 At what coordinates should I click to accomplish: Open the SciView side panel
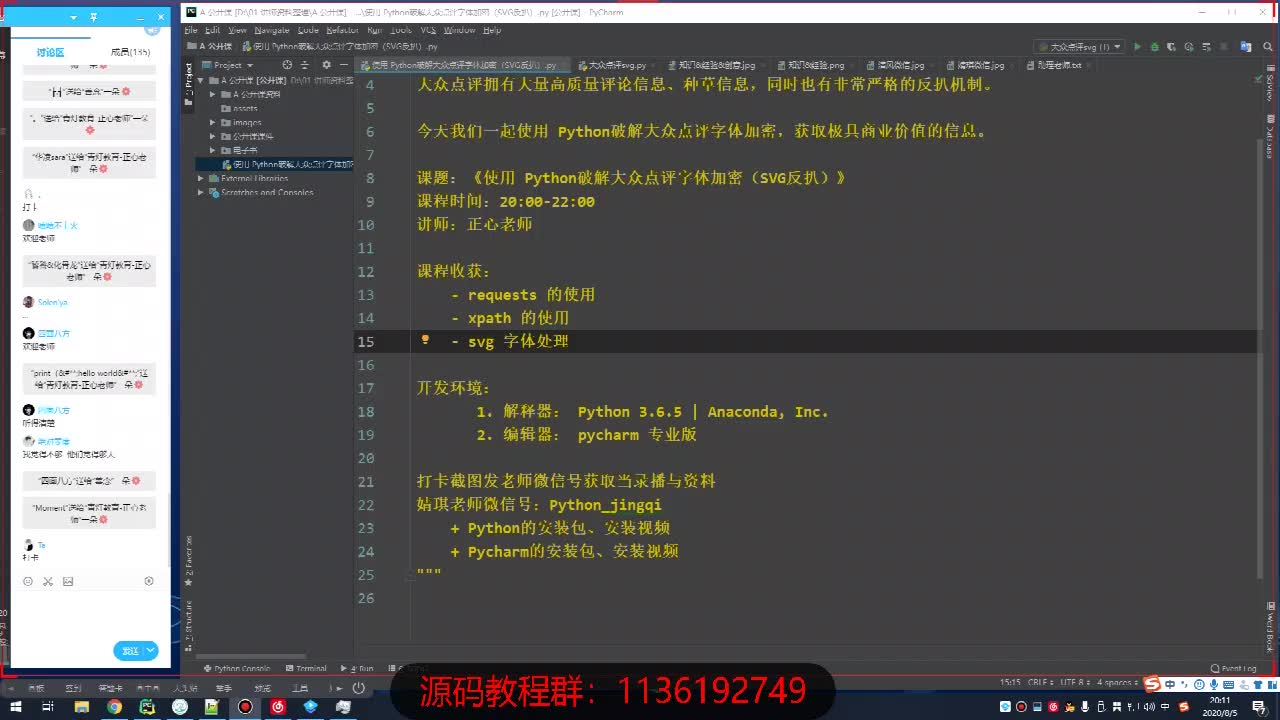pos(1270,82)
